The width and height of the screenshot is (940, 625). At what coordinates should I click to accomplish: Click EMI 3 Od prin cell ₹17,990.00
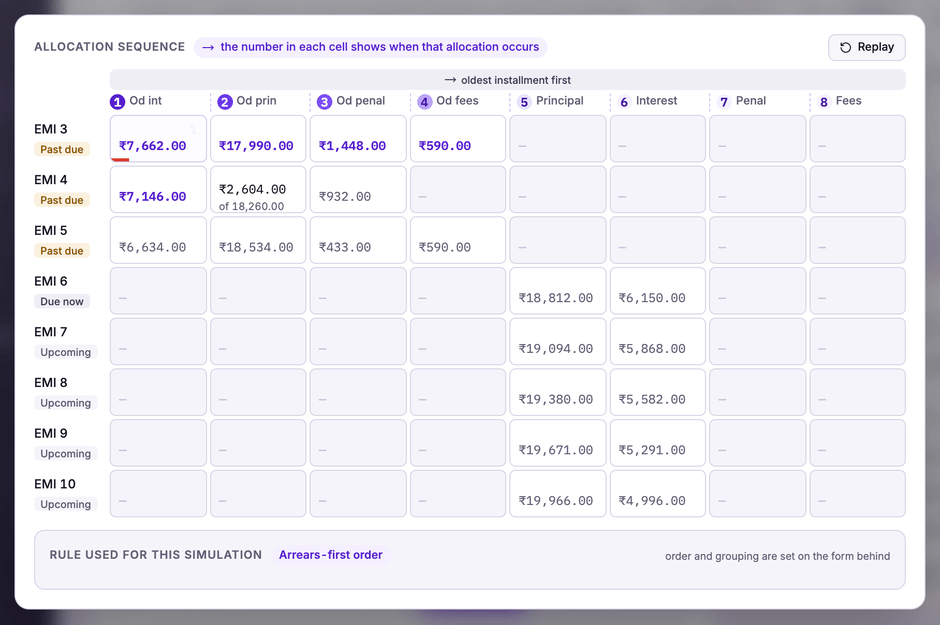point(258,138)
